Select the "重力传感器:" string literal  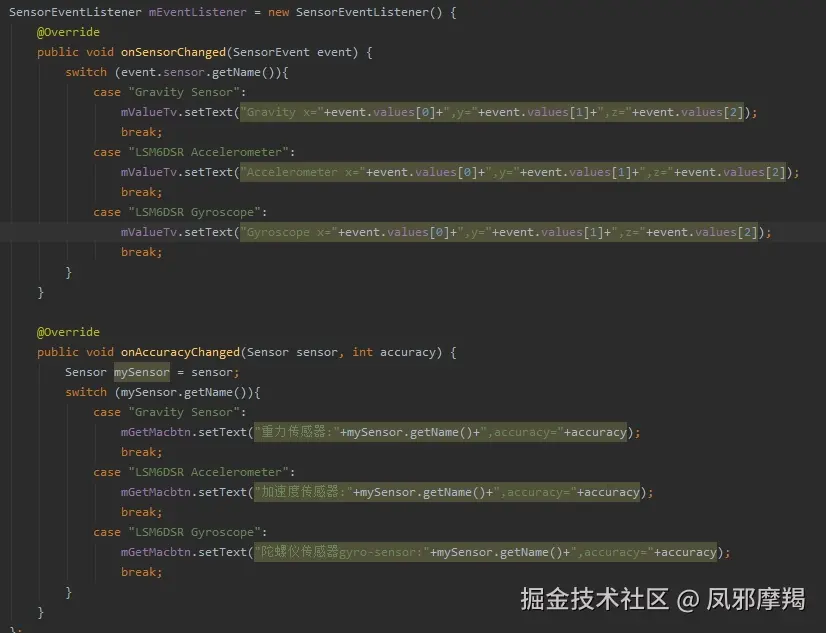click(297, 432)
